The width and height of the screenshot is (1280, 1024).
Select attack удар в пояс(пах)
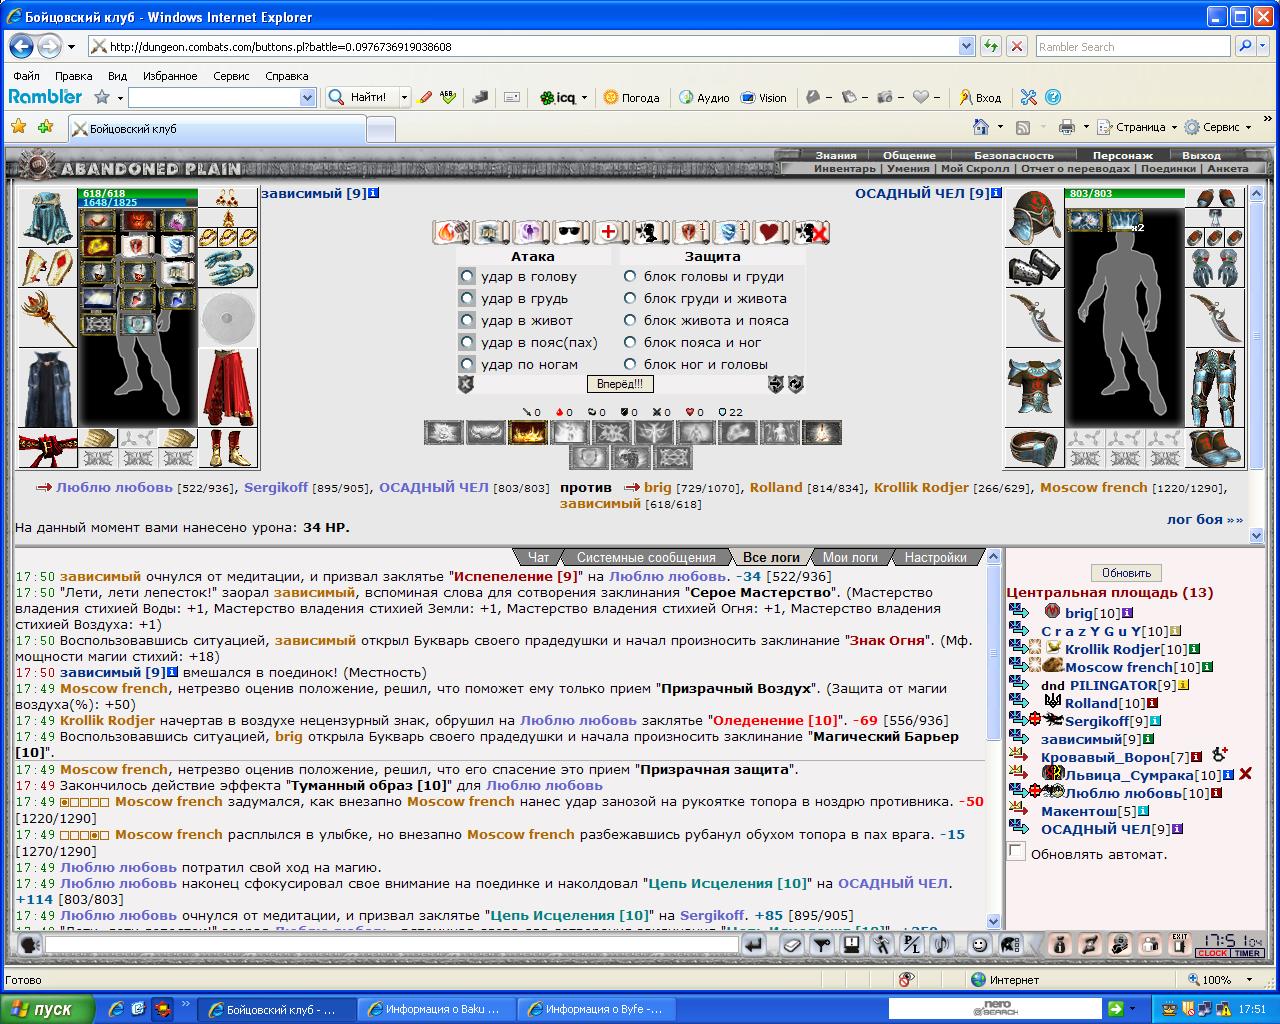(x=467, y=342)
